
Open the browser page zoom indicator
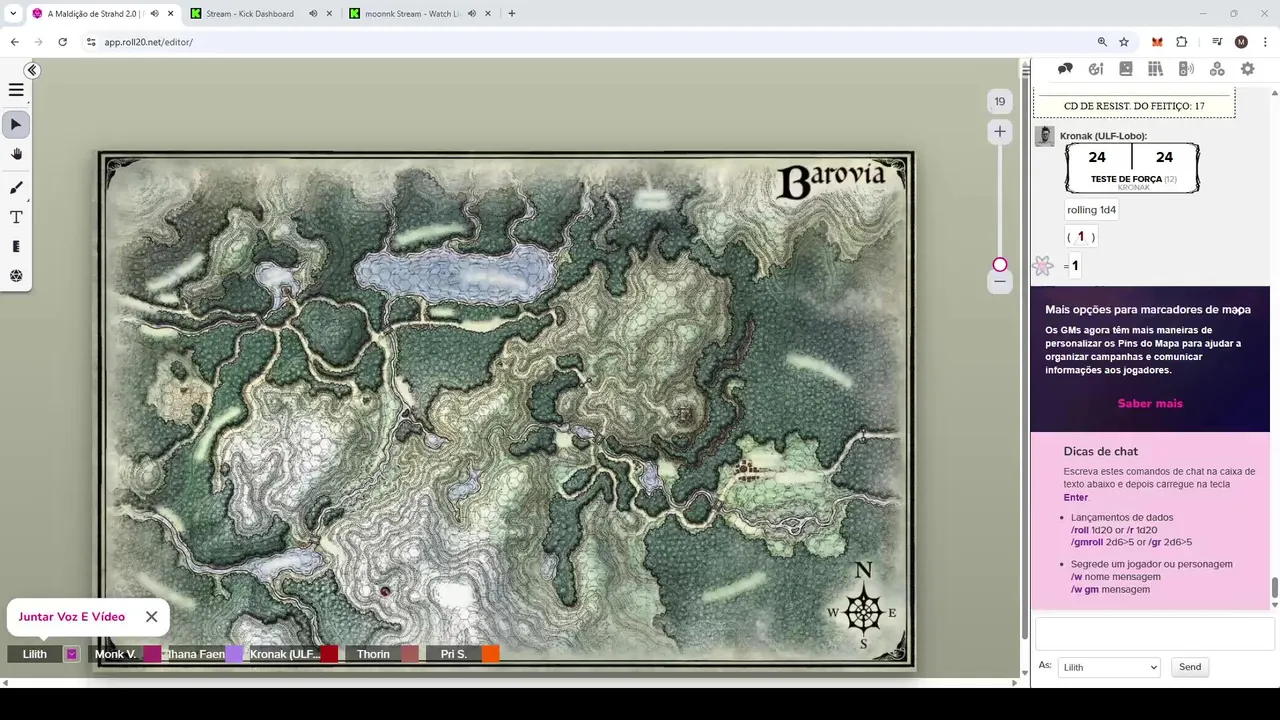1102,42
